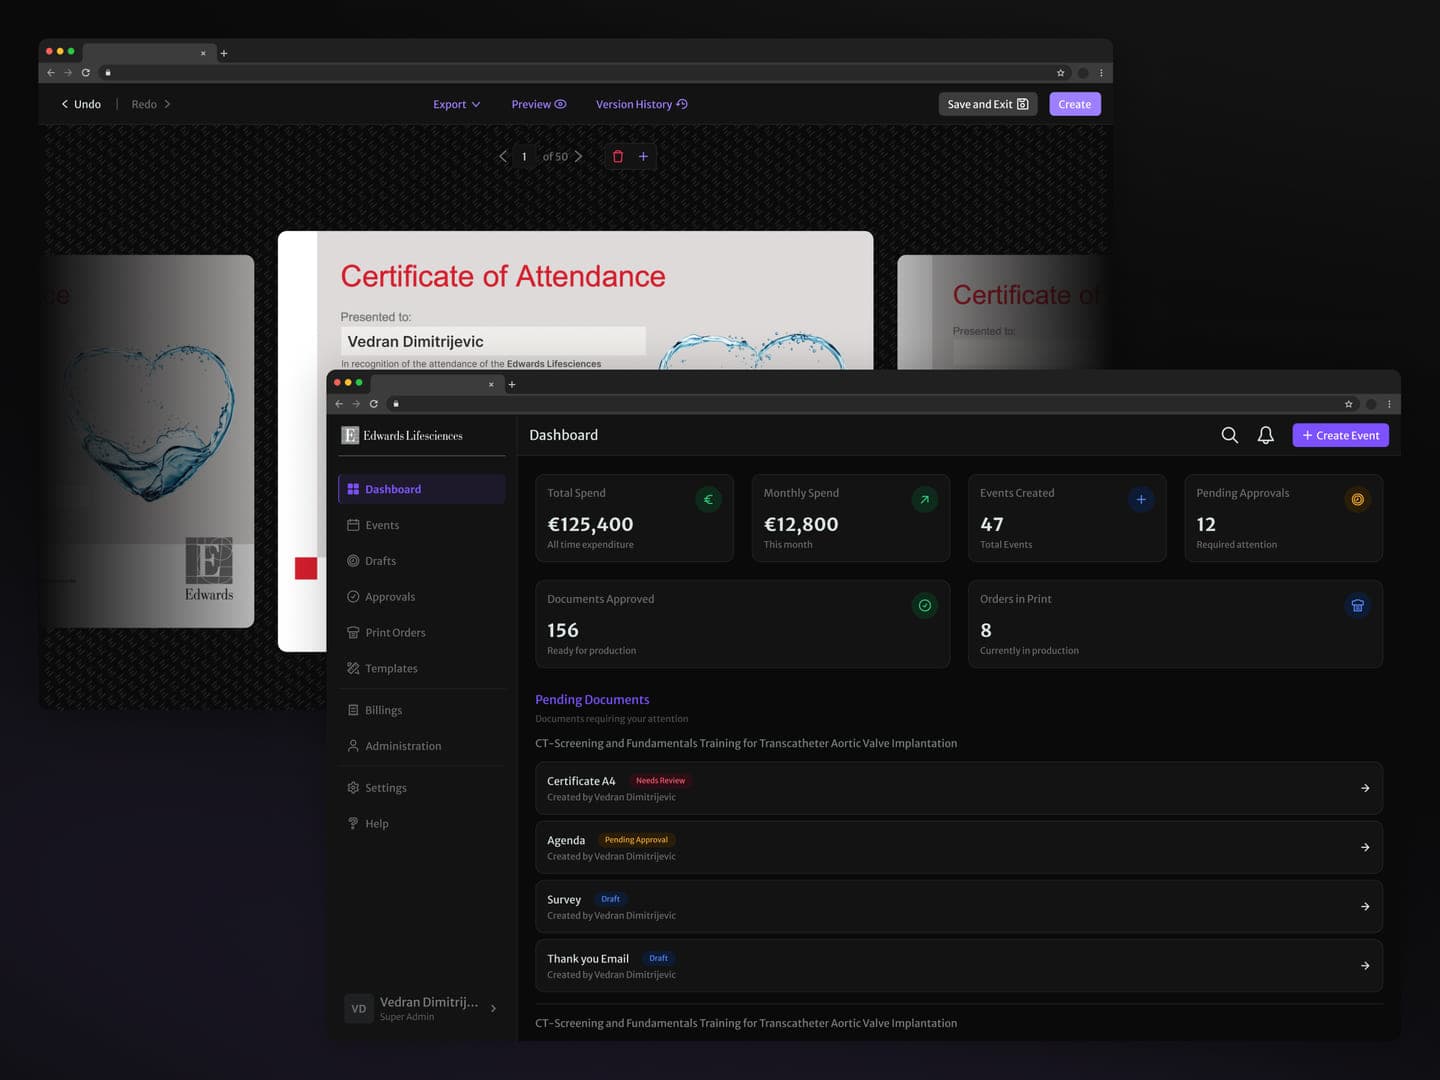Reload page in the dashboard browser window
The width and height of the screenshot is (1440, 1080).
374,404
